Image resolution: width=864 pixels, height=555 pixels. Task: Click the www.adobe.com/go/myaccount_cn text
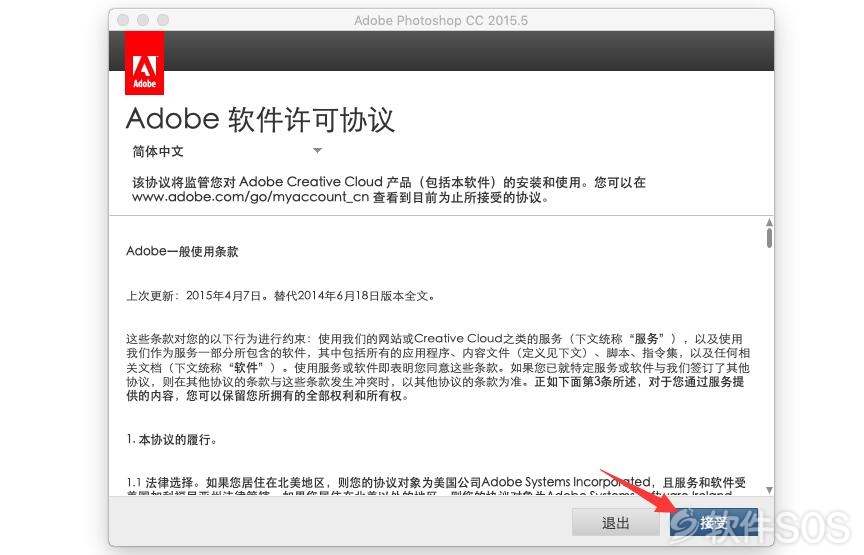pos(250,197)
